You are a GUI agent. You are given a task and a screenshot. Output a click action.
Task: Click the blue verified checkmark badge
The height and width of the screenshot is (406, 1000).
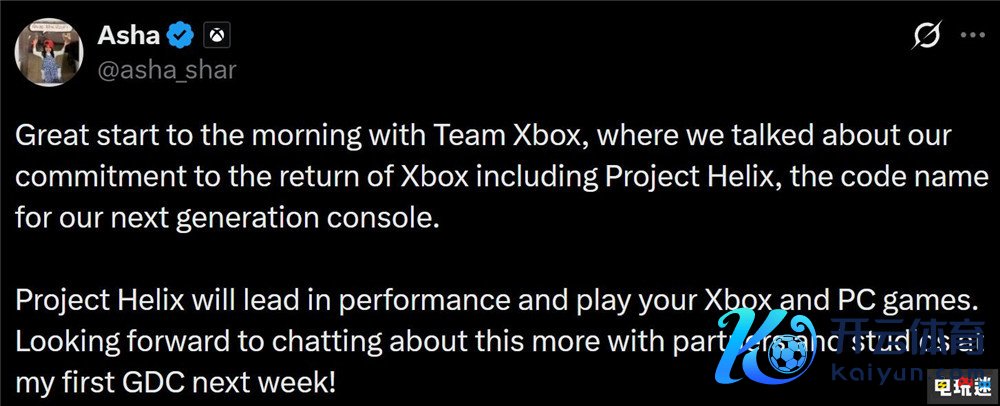pos(180,38)
